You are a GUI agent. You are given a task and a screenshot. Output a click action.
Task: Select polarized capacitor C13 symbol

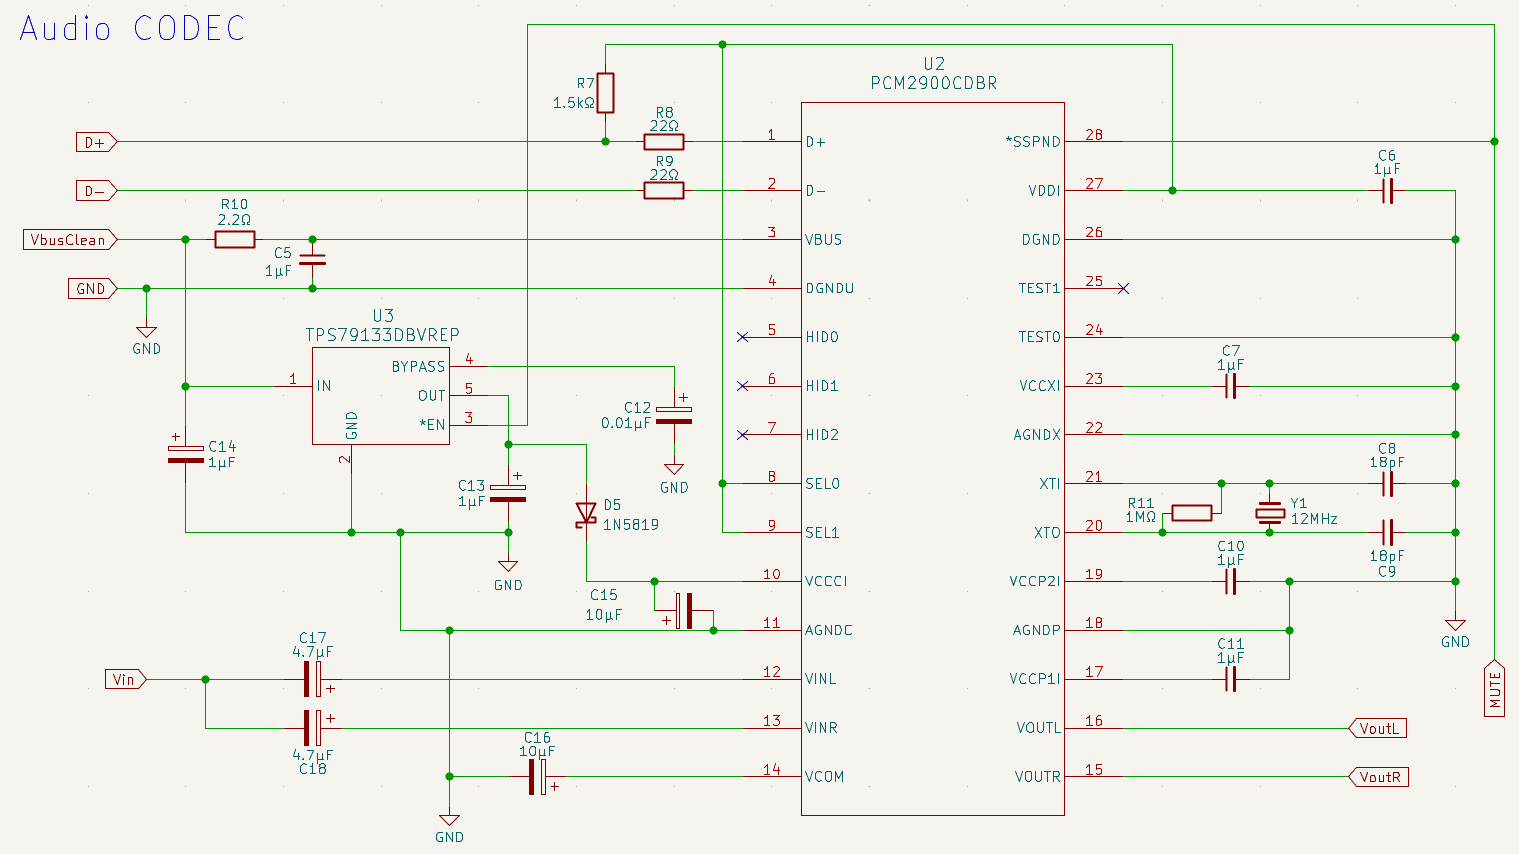pos(508,492)
